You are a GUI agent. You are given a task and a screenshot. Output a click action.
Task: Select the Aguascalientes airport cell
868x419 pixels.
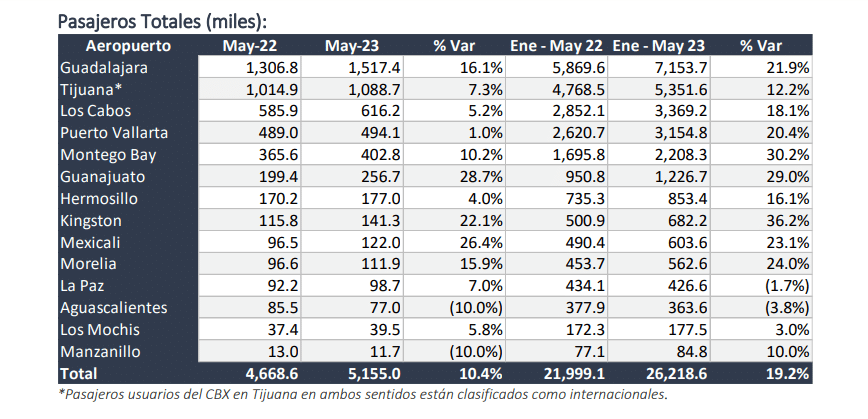point(112,308)
